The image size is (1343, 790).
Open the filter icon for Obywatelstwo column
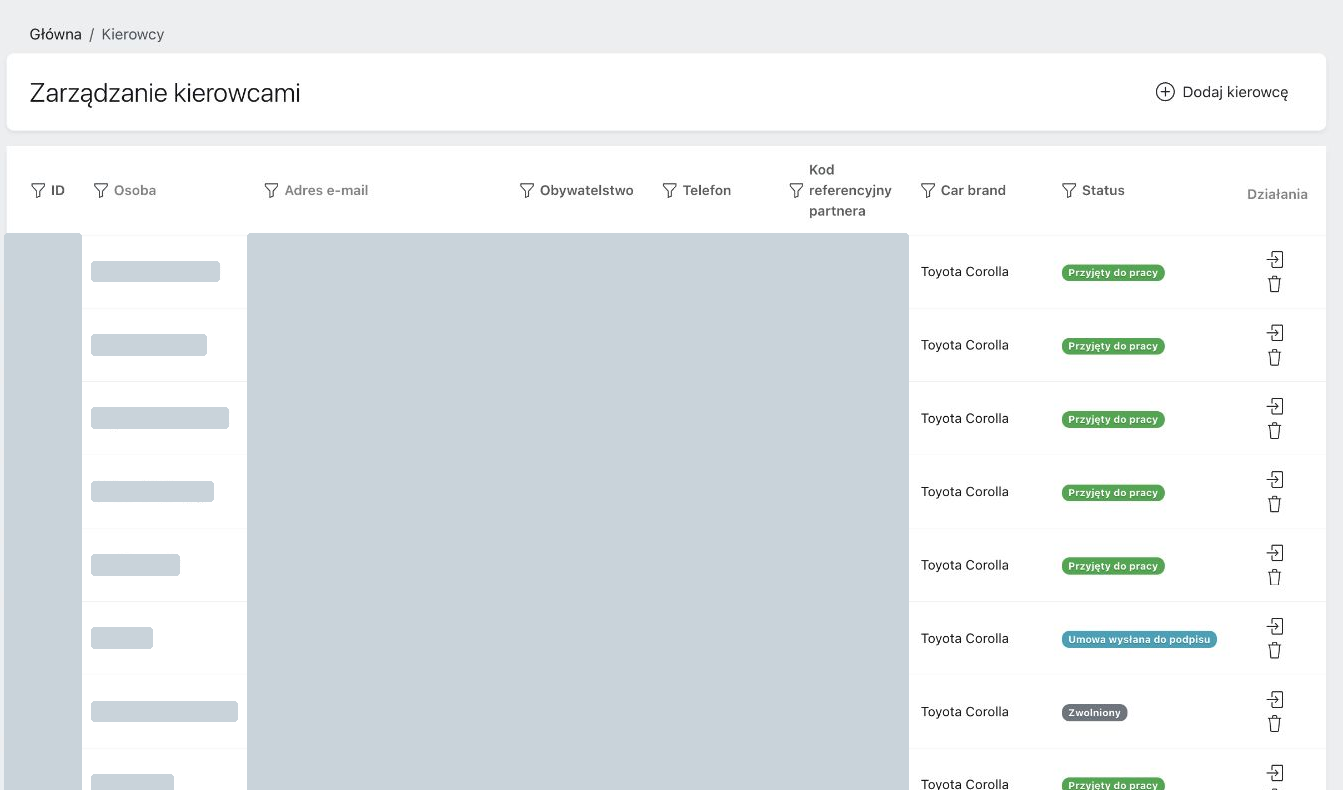pos(527,190)
